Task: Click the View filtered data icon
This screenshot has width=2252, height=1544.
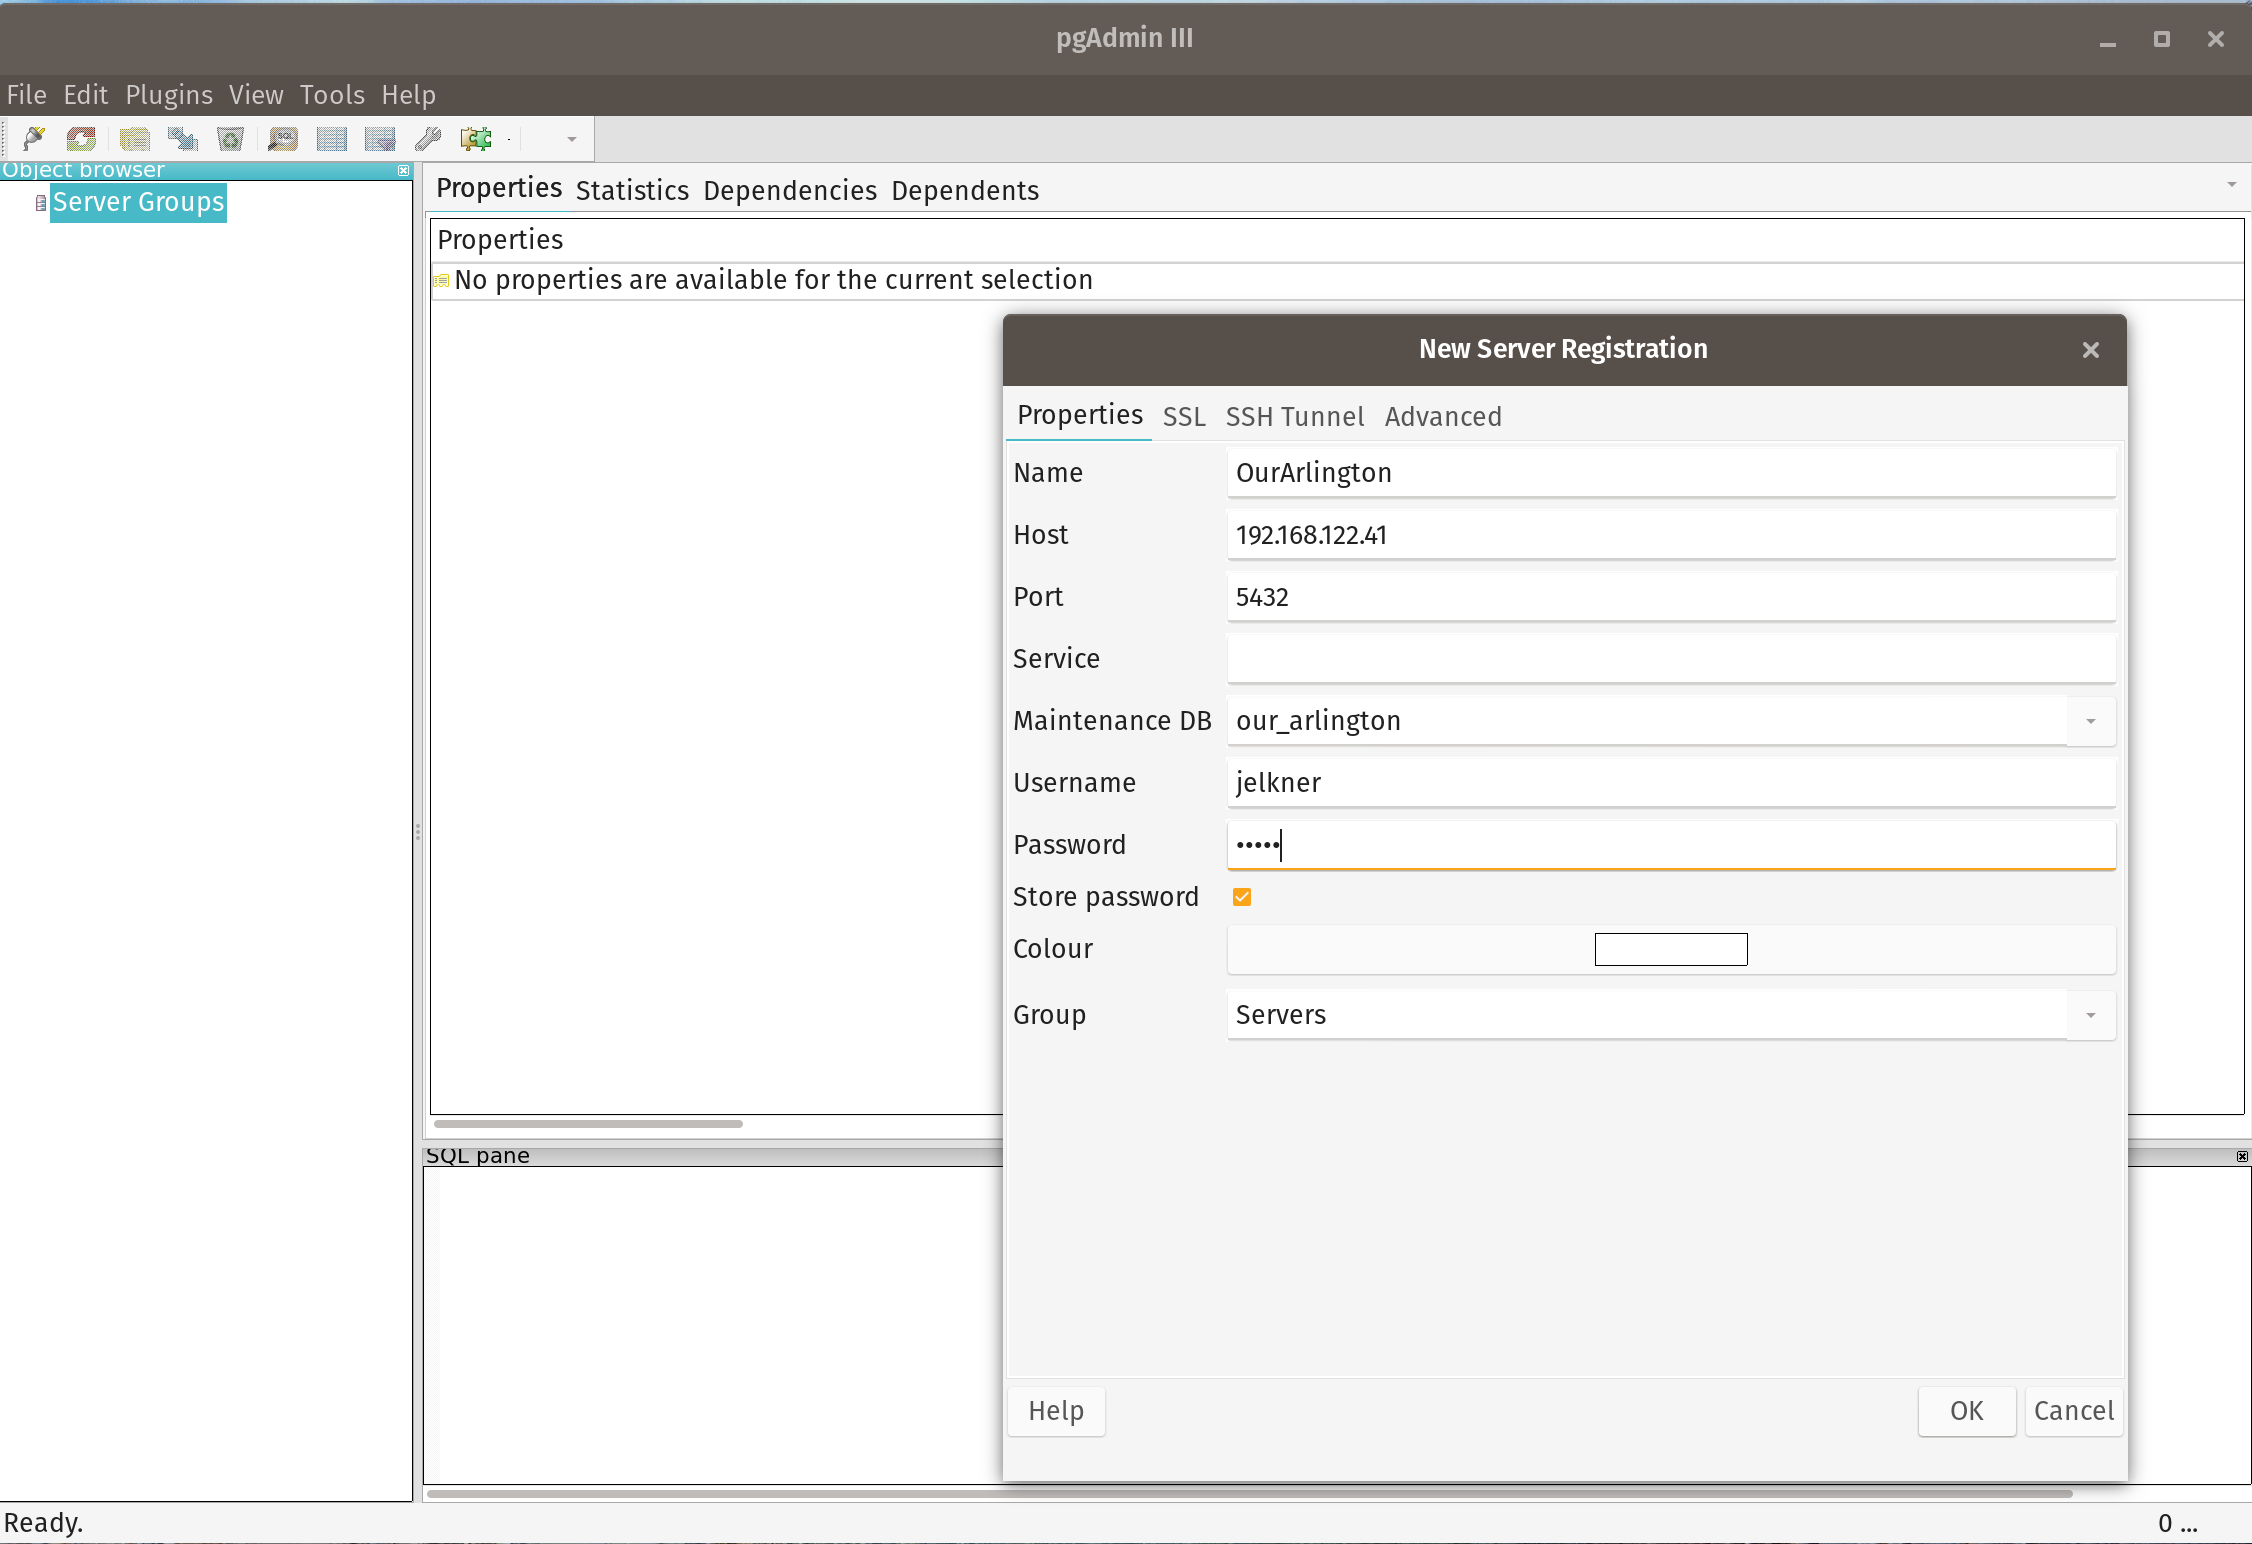Action: click(380, 138)
